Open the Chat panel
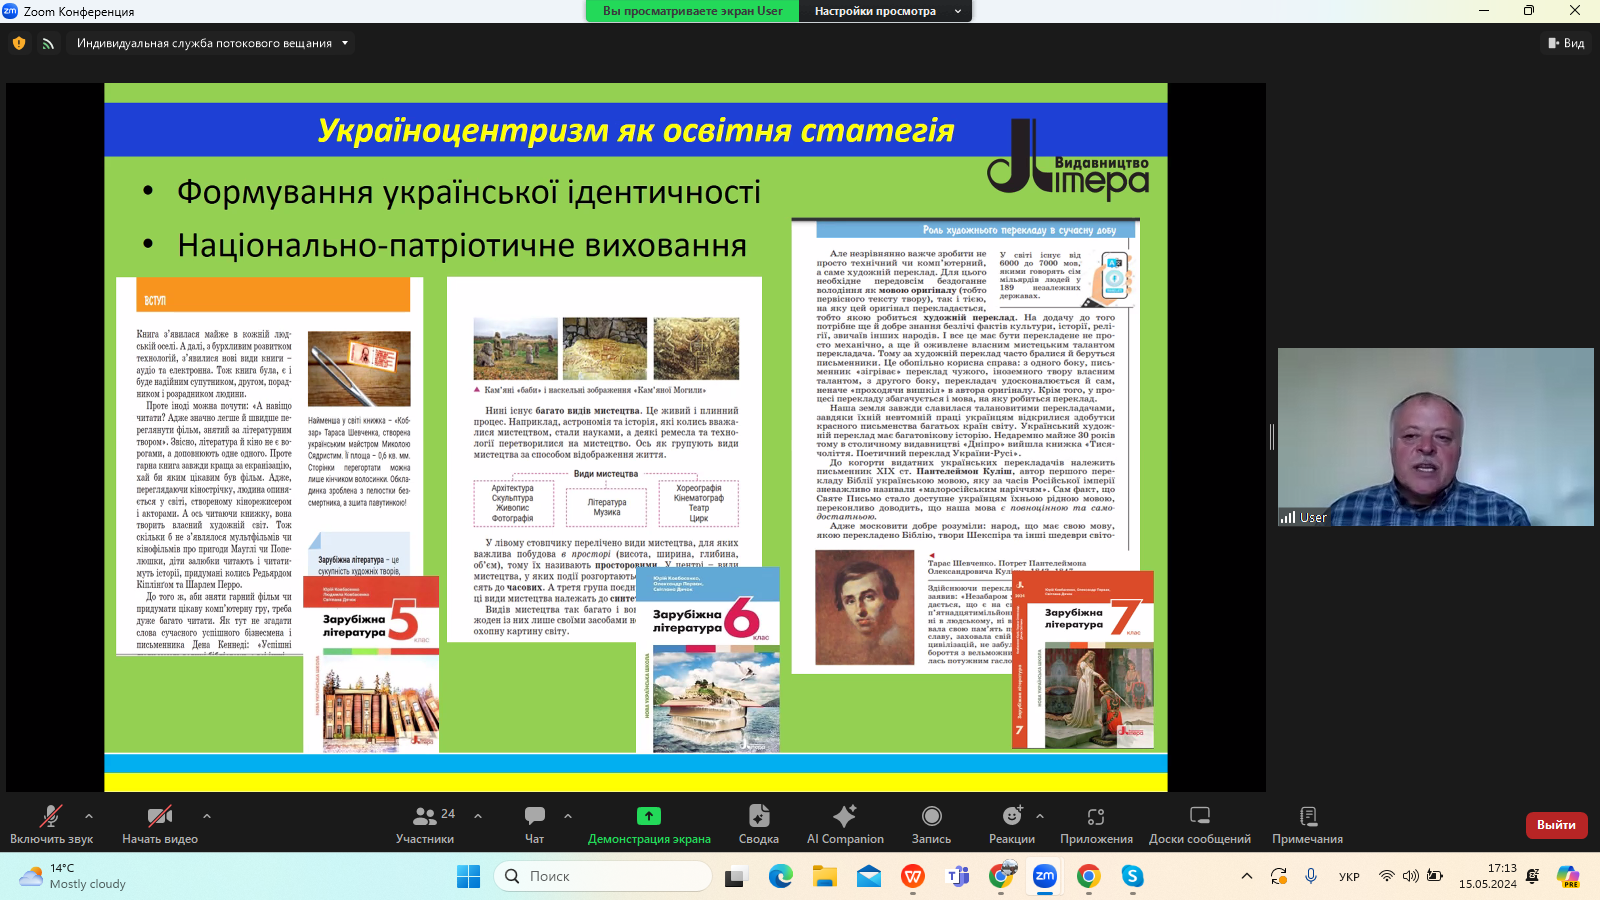 (x=535, y=825)
